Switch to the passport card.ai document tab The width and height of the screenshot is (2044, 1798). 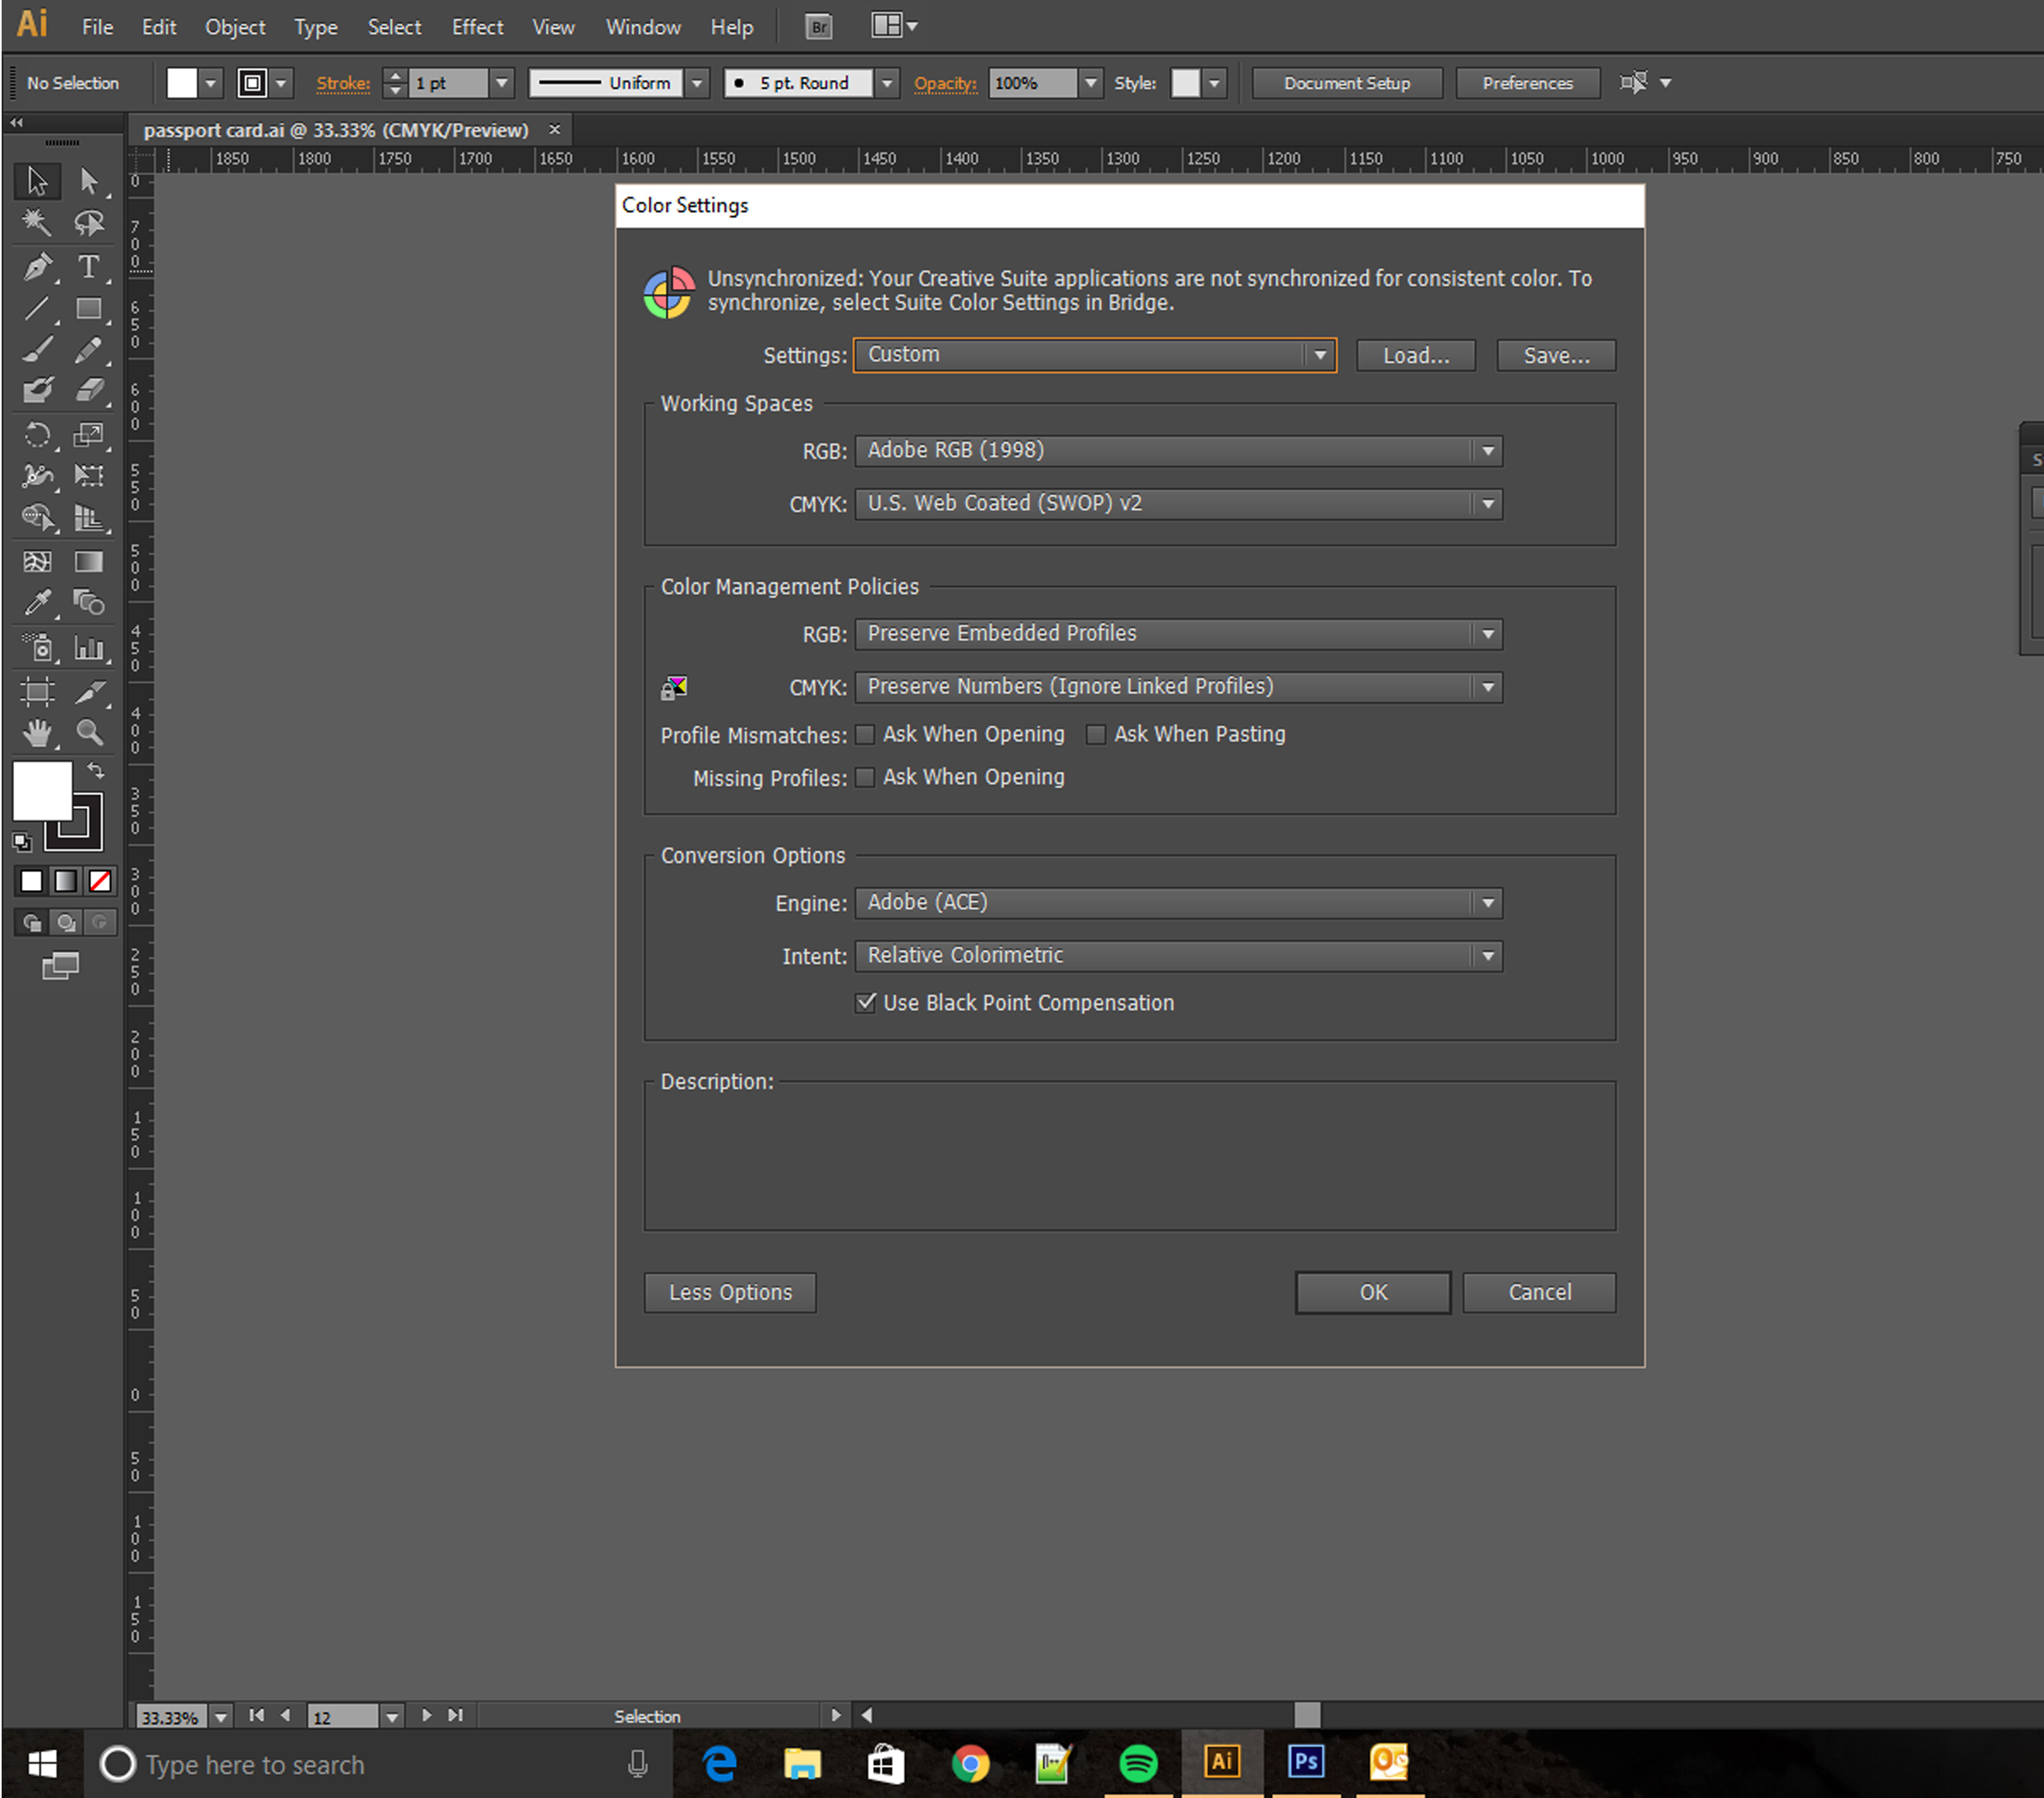click(338, 129)
